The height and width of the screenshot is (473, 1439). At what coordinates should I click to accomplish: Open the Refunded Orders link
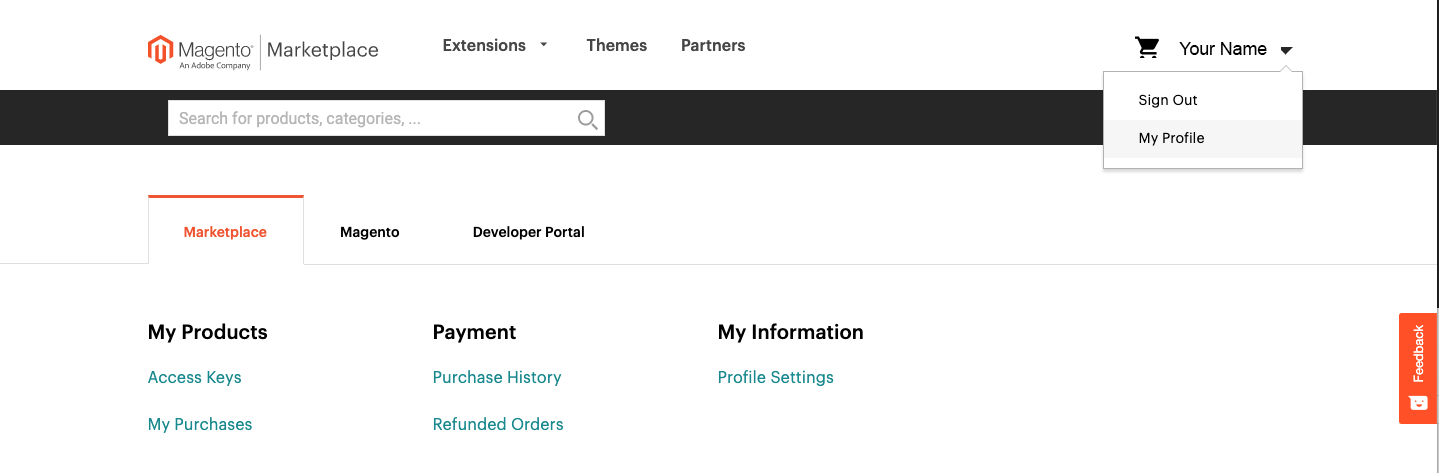pos(498,424)
